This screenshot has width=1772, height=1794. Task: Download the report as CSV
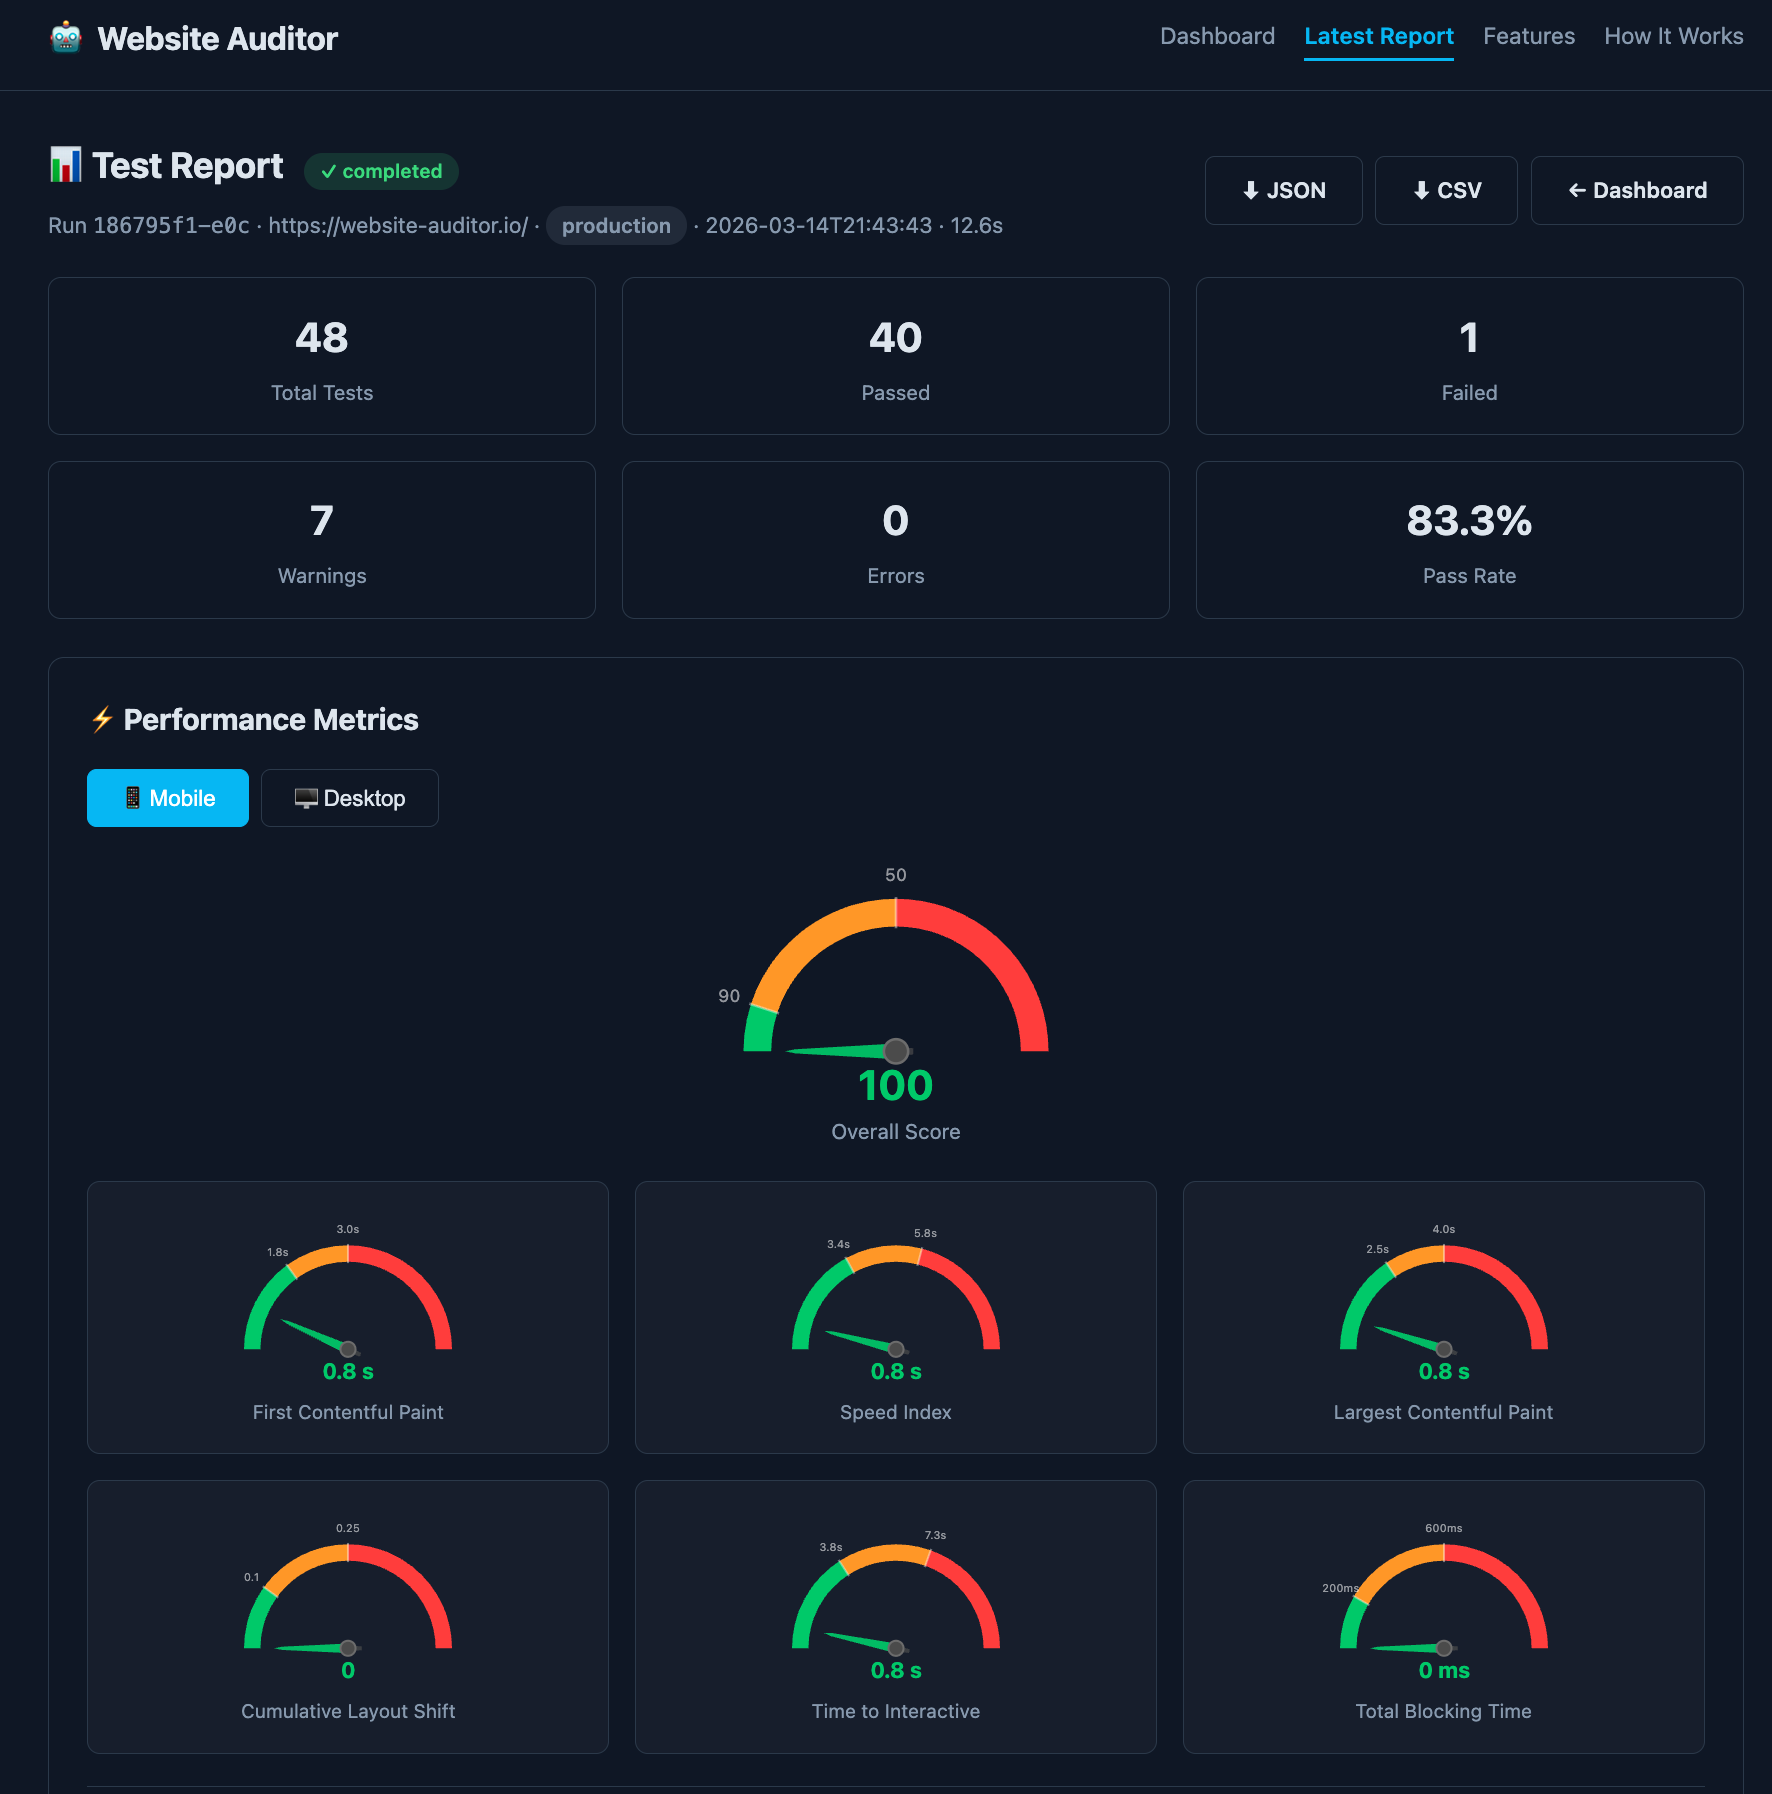(x=1446, y=190)
